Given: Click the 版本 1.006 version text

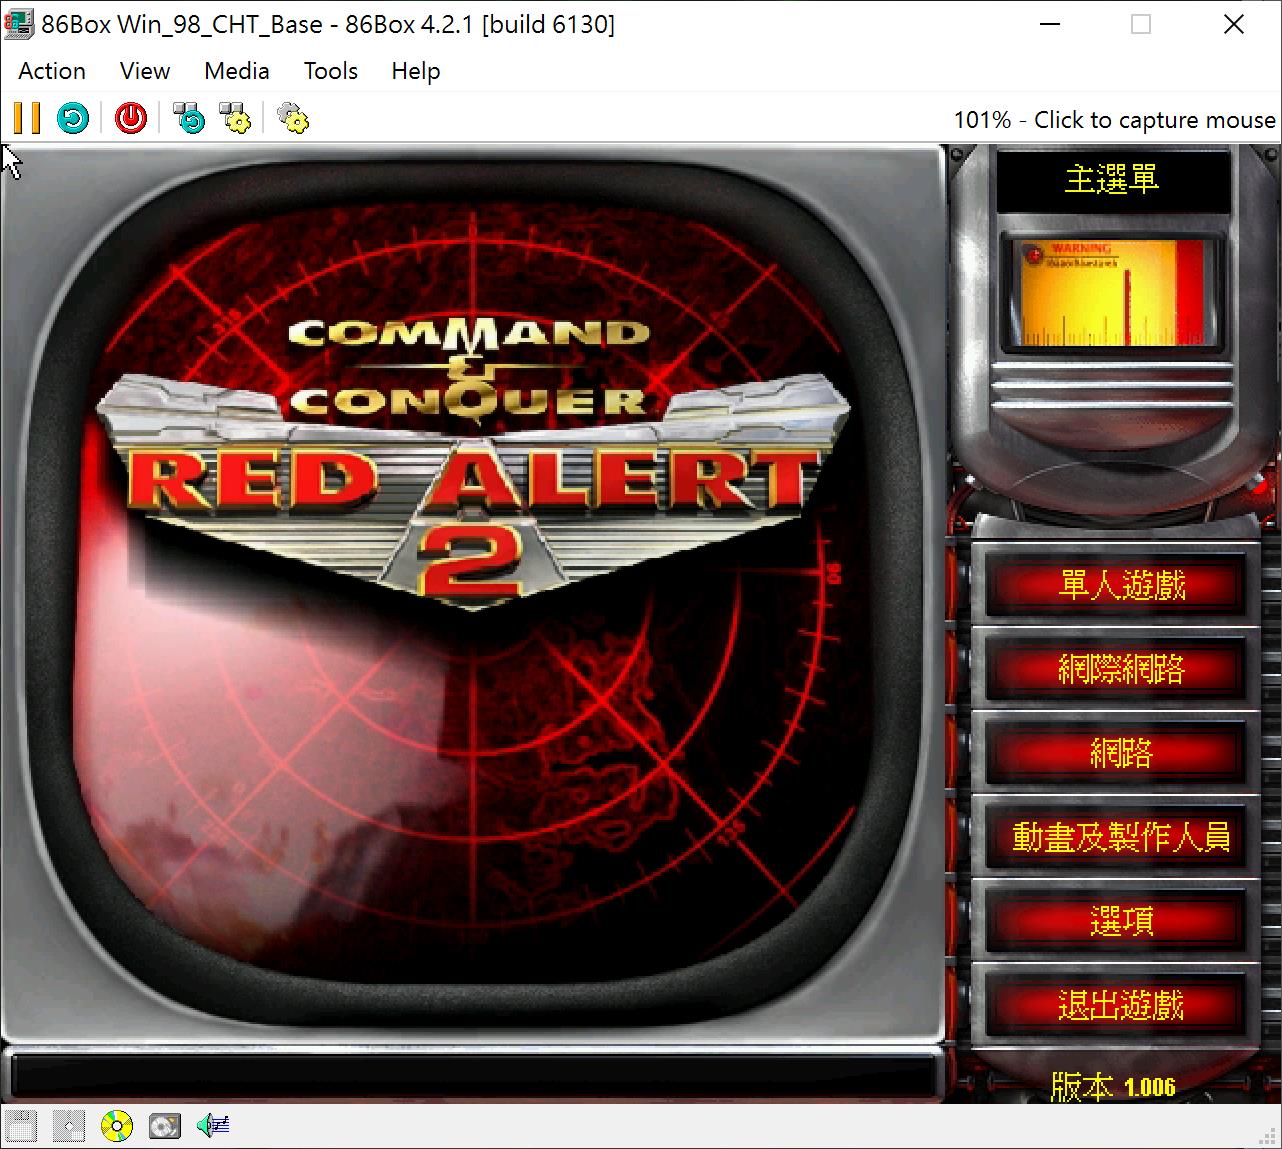Looking at the screenshot, I should (1113, 1086).
